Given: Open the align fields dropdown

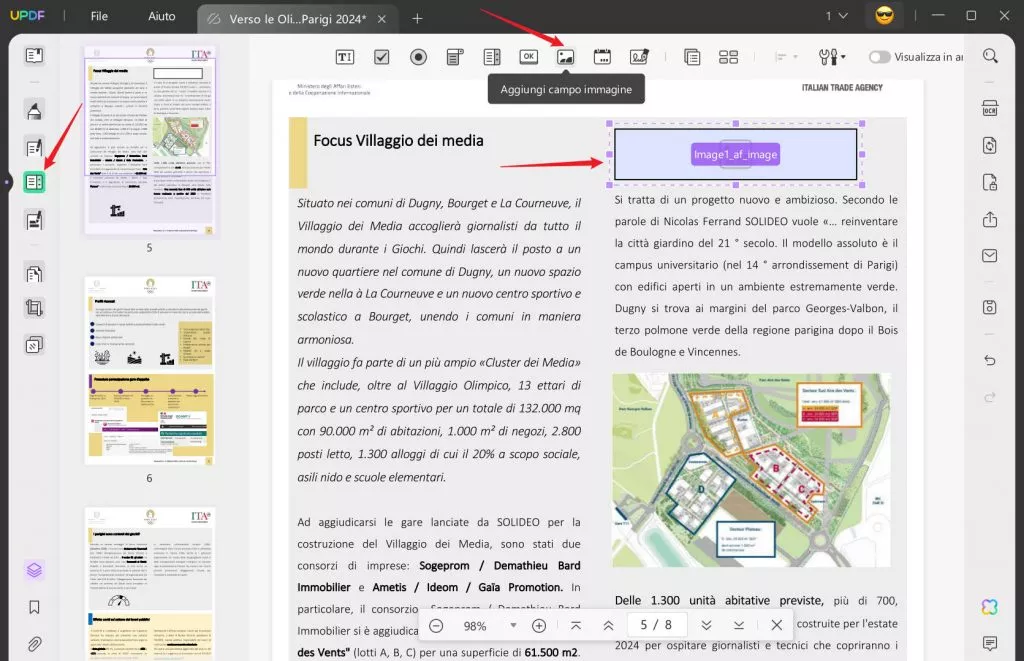Looking at the screenshot, I should [x=786, y=57].
